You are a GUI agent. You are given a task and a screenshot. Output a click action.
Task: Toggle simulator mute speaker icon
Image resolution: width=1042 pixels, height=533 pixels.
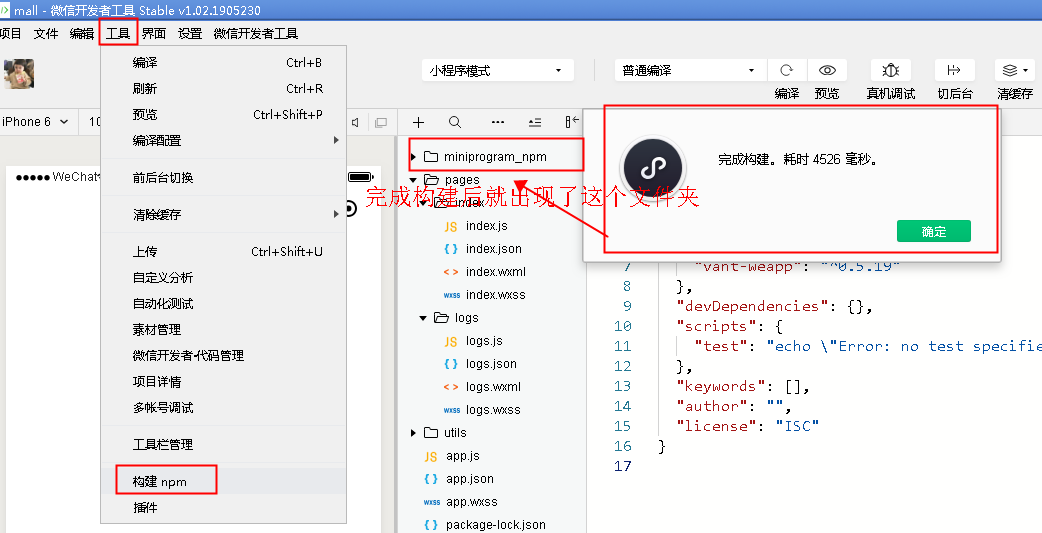[356, 122]
